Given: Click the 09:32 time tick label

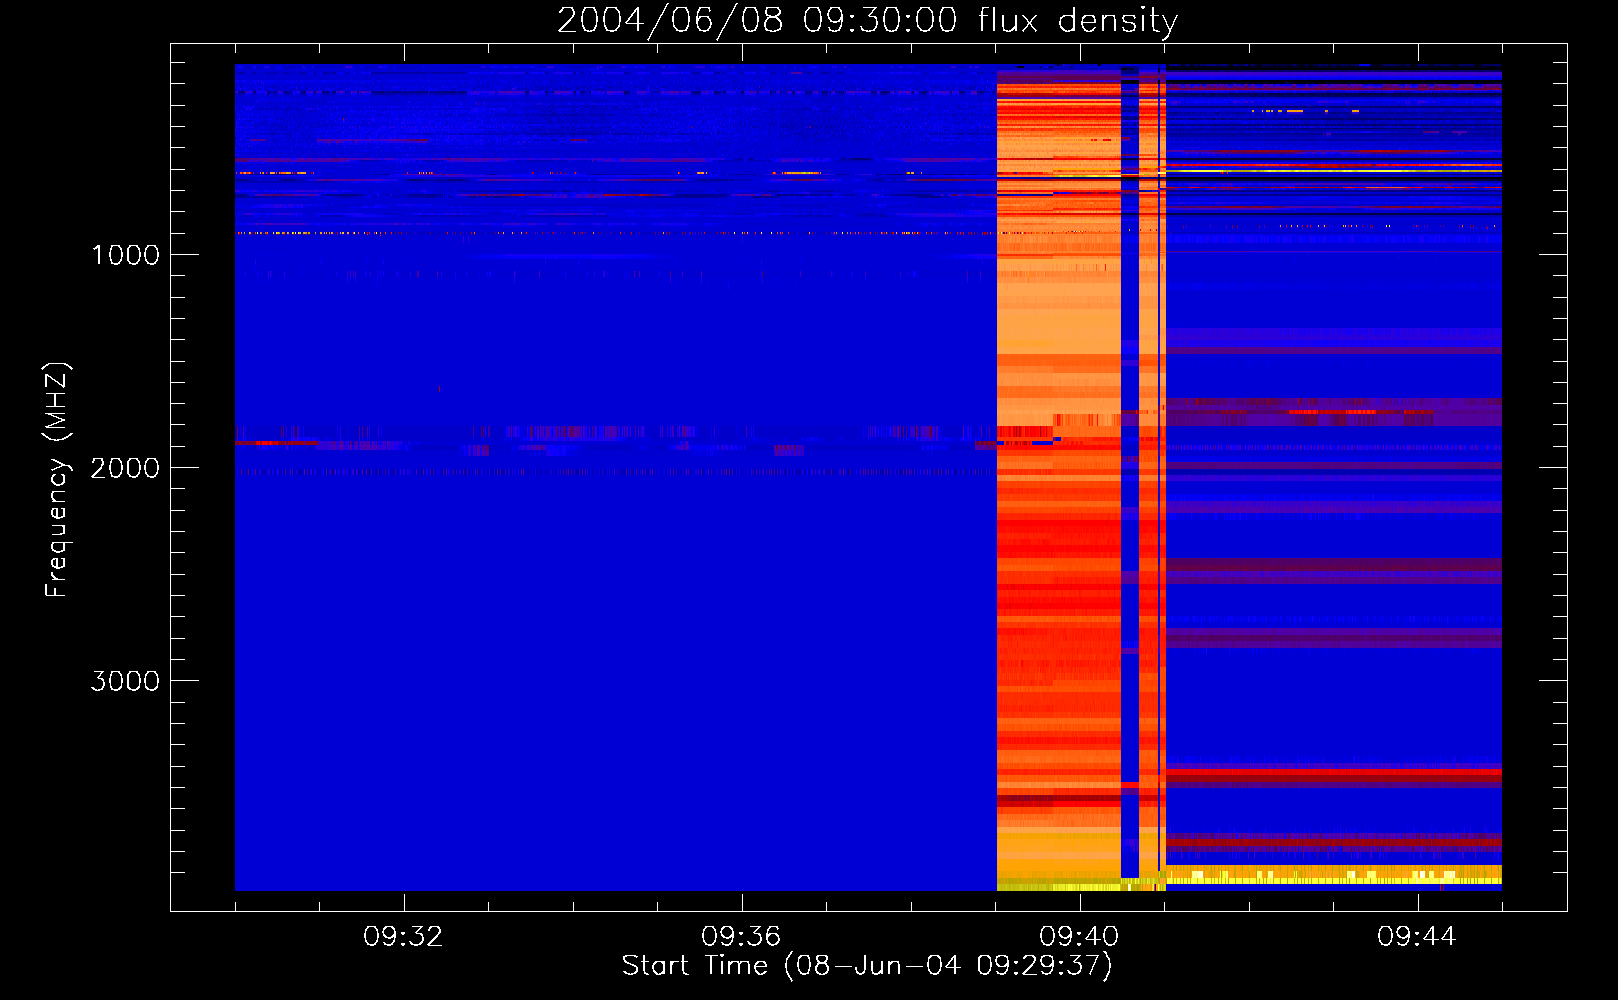Looking at the screenshot, I should [403, 937].
